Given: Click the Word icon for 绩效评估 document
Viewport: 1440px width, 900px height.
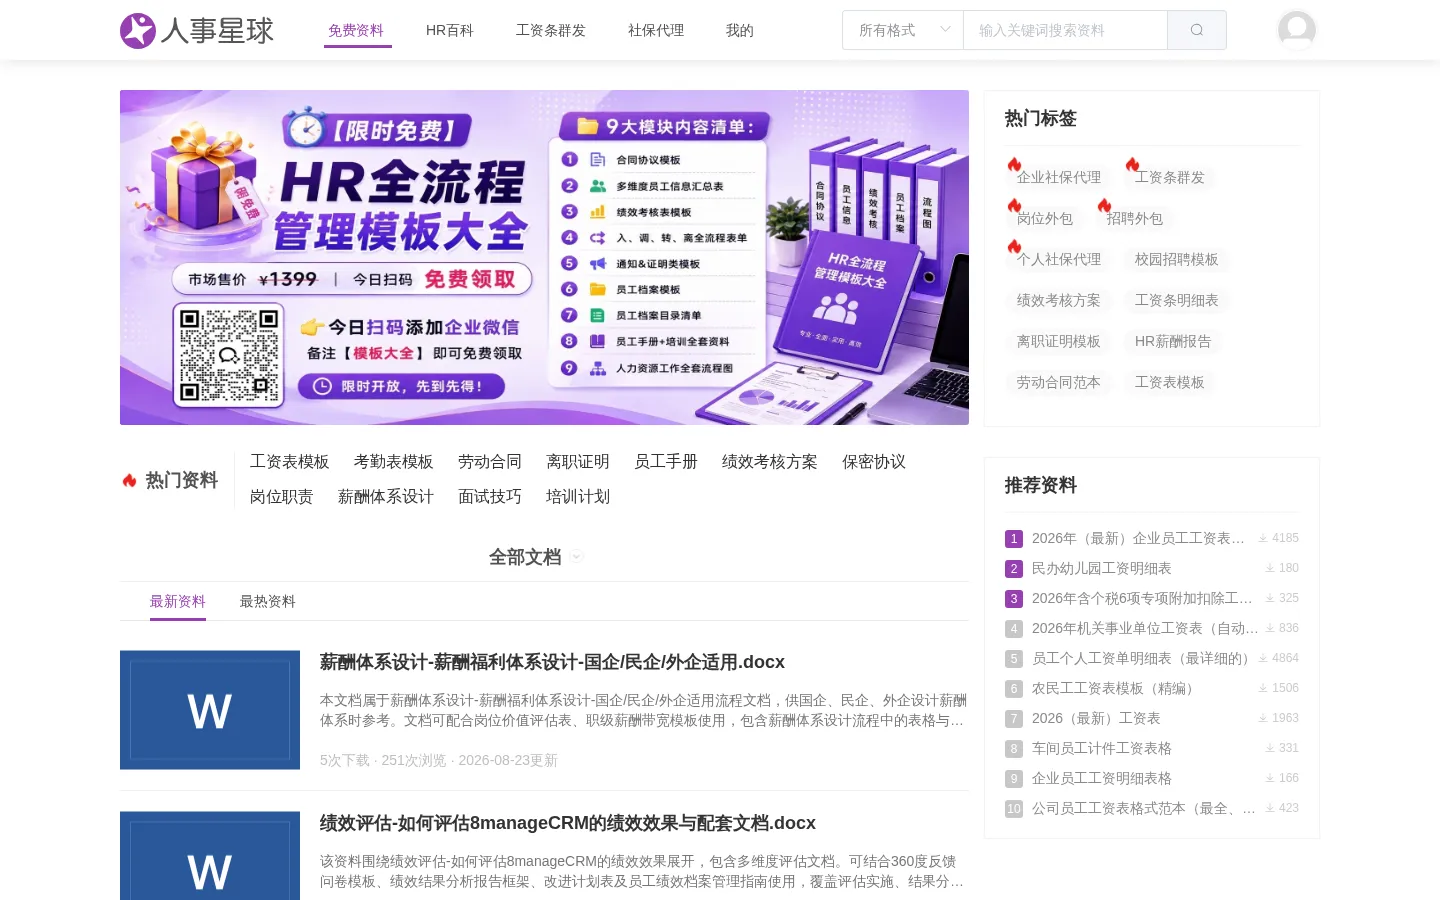Looking at the screenshot, I should coord(210,856).
